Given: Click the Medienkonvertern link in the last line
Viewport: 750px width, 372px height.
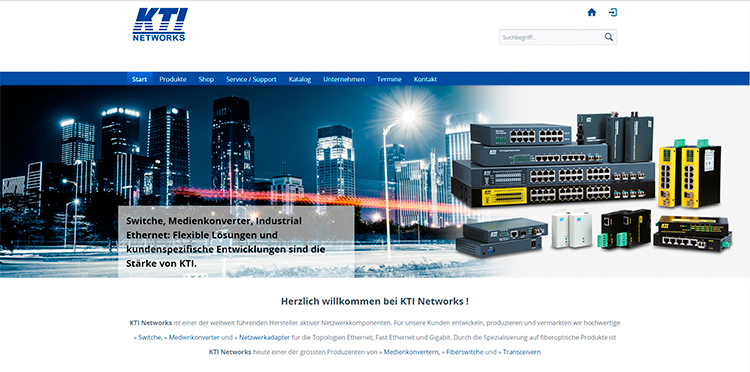Looking at the screenshot, I should [412, 352].
